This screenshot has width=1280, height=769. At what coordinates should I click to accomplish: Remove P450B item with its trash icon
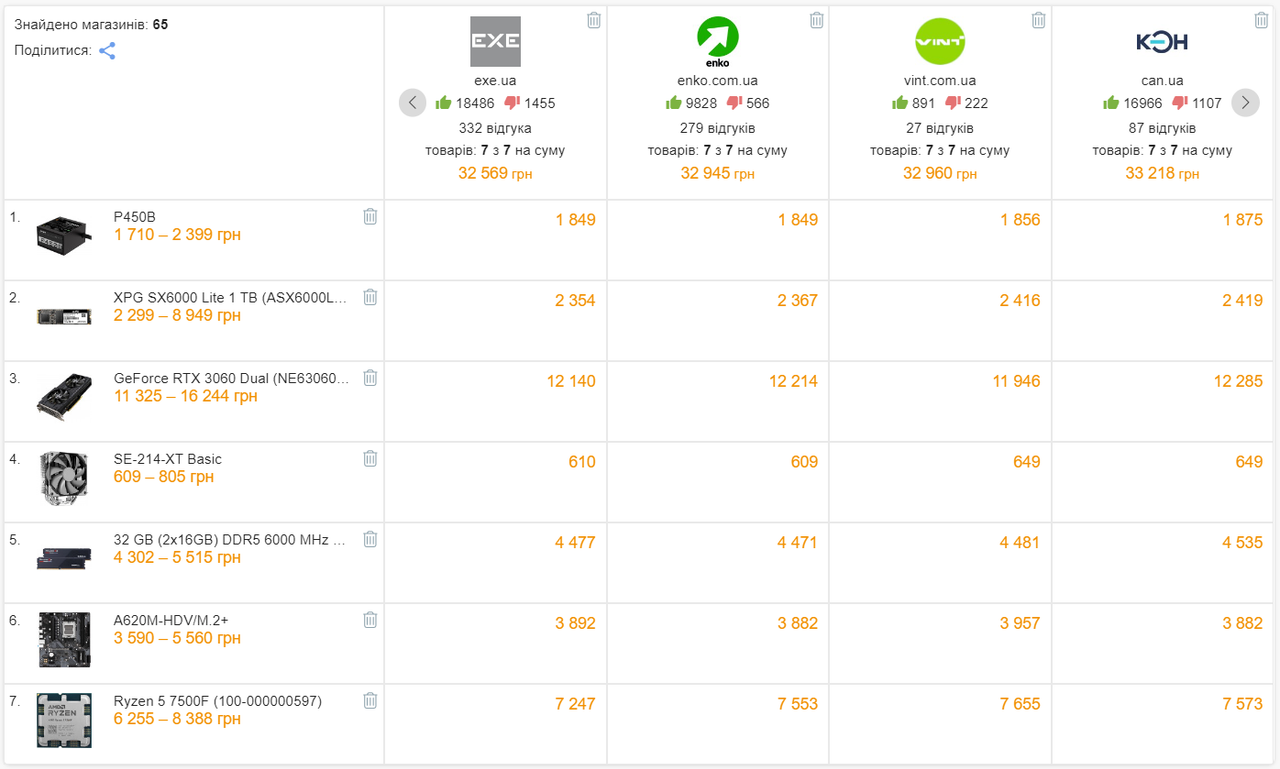[x=370, y=216]
